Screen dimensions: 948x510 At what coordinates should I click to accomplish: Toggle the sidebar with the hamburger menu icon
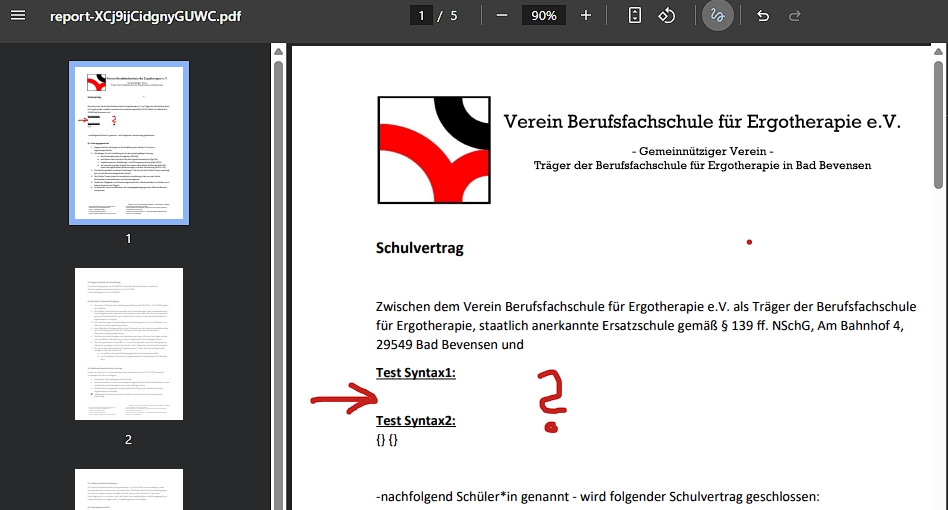pyautogui.click(x=17, y=16)
